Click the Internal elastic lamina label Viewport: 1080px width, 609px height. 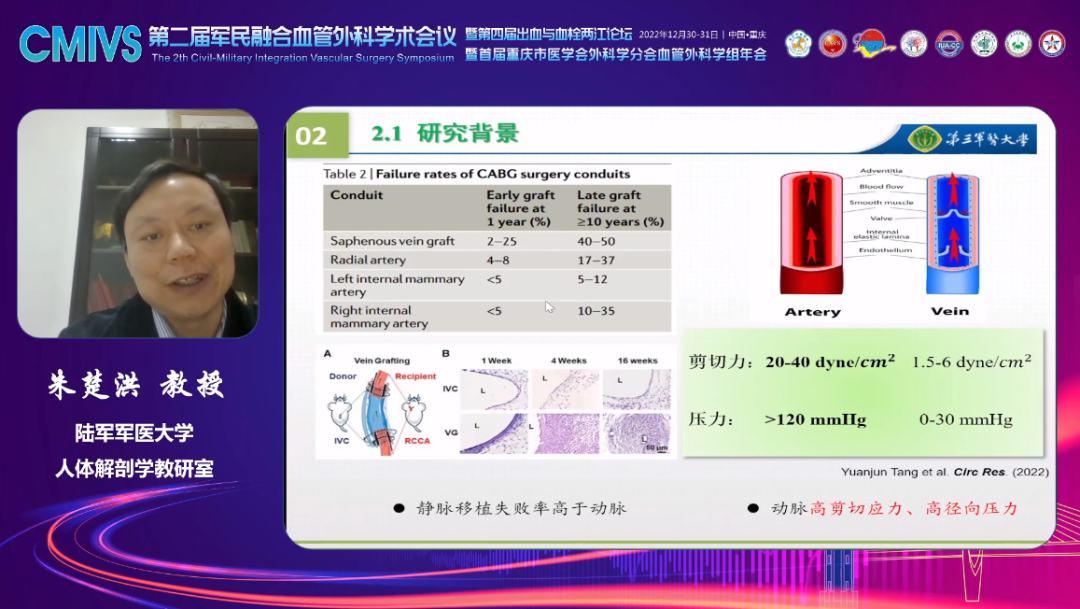pos(881,234)
